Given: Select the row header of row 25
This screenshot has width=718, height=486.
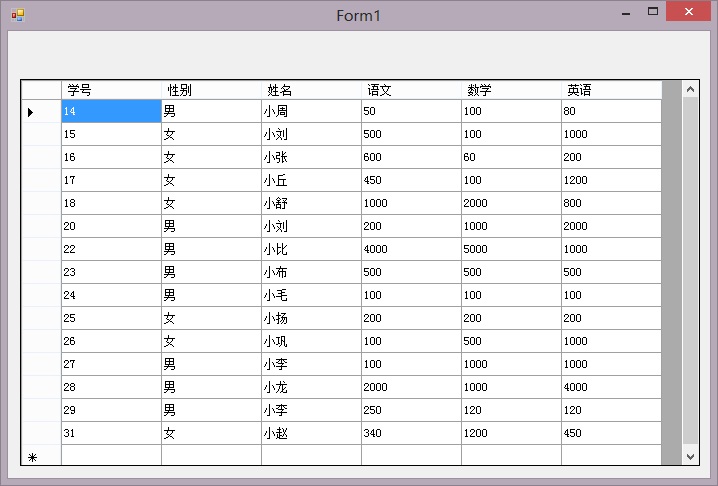Looking at the screenshot, I should [41, 318].
